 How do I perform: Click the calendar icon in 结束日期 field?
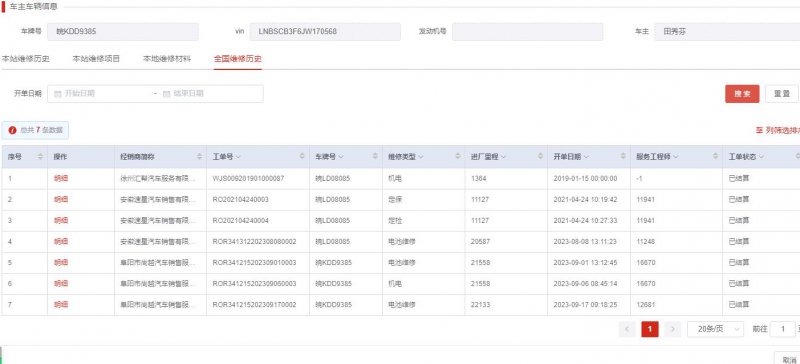point(166,93)
